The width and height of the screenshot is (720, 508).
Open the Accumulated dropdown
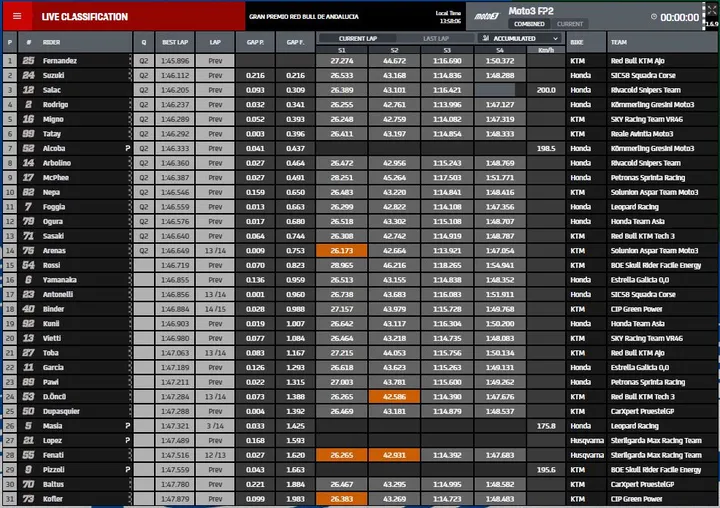coord(521,38)
